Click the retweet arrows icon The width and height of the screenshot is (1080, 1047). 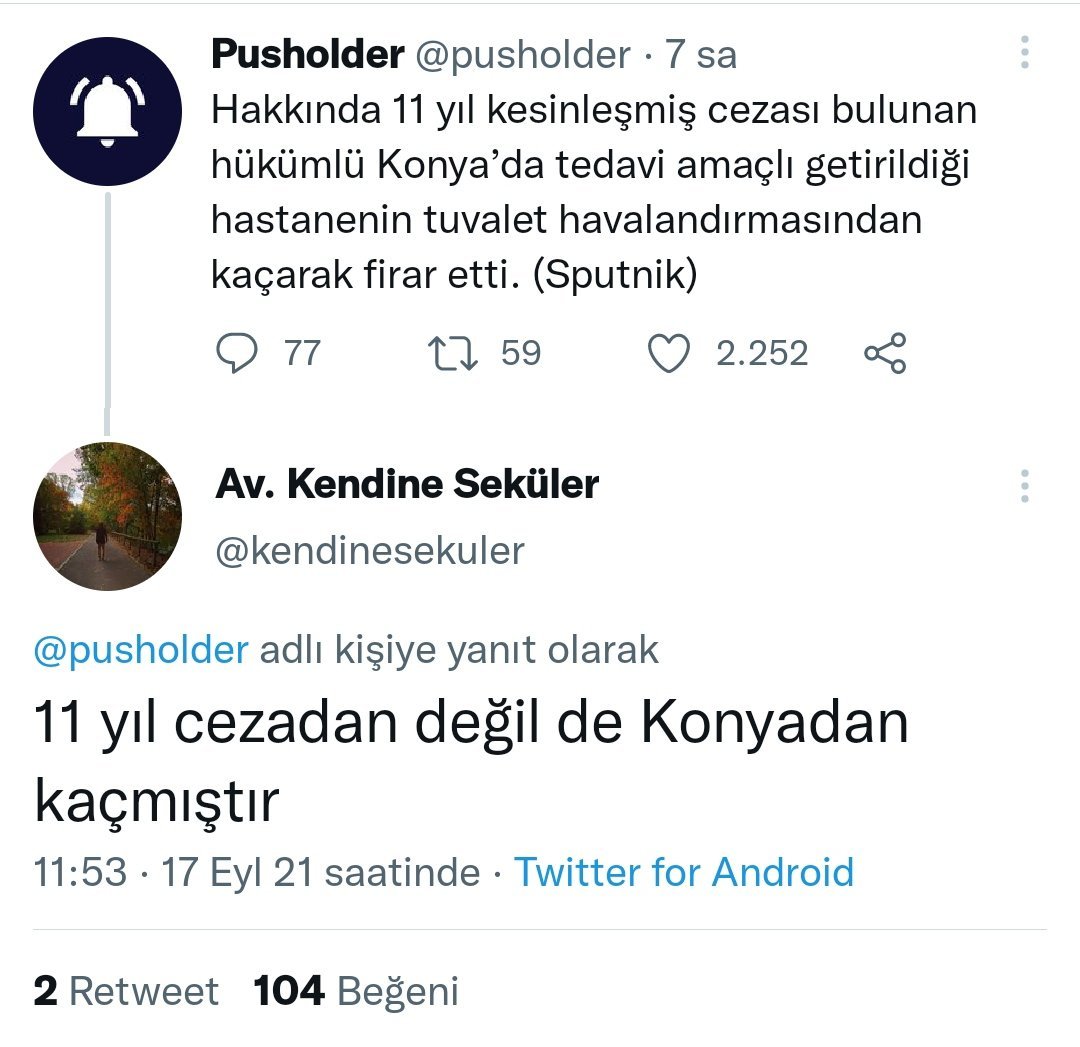point(452,354)
